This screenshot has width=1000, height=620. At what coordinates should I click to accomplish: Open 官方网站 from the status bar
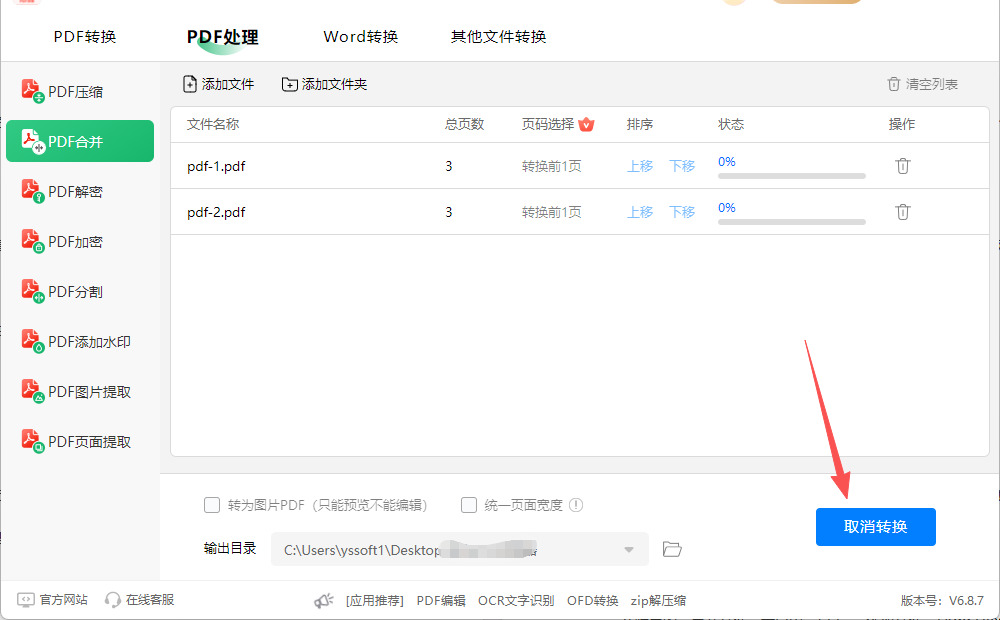click(52, 600)
